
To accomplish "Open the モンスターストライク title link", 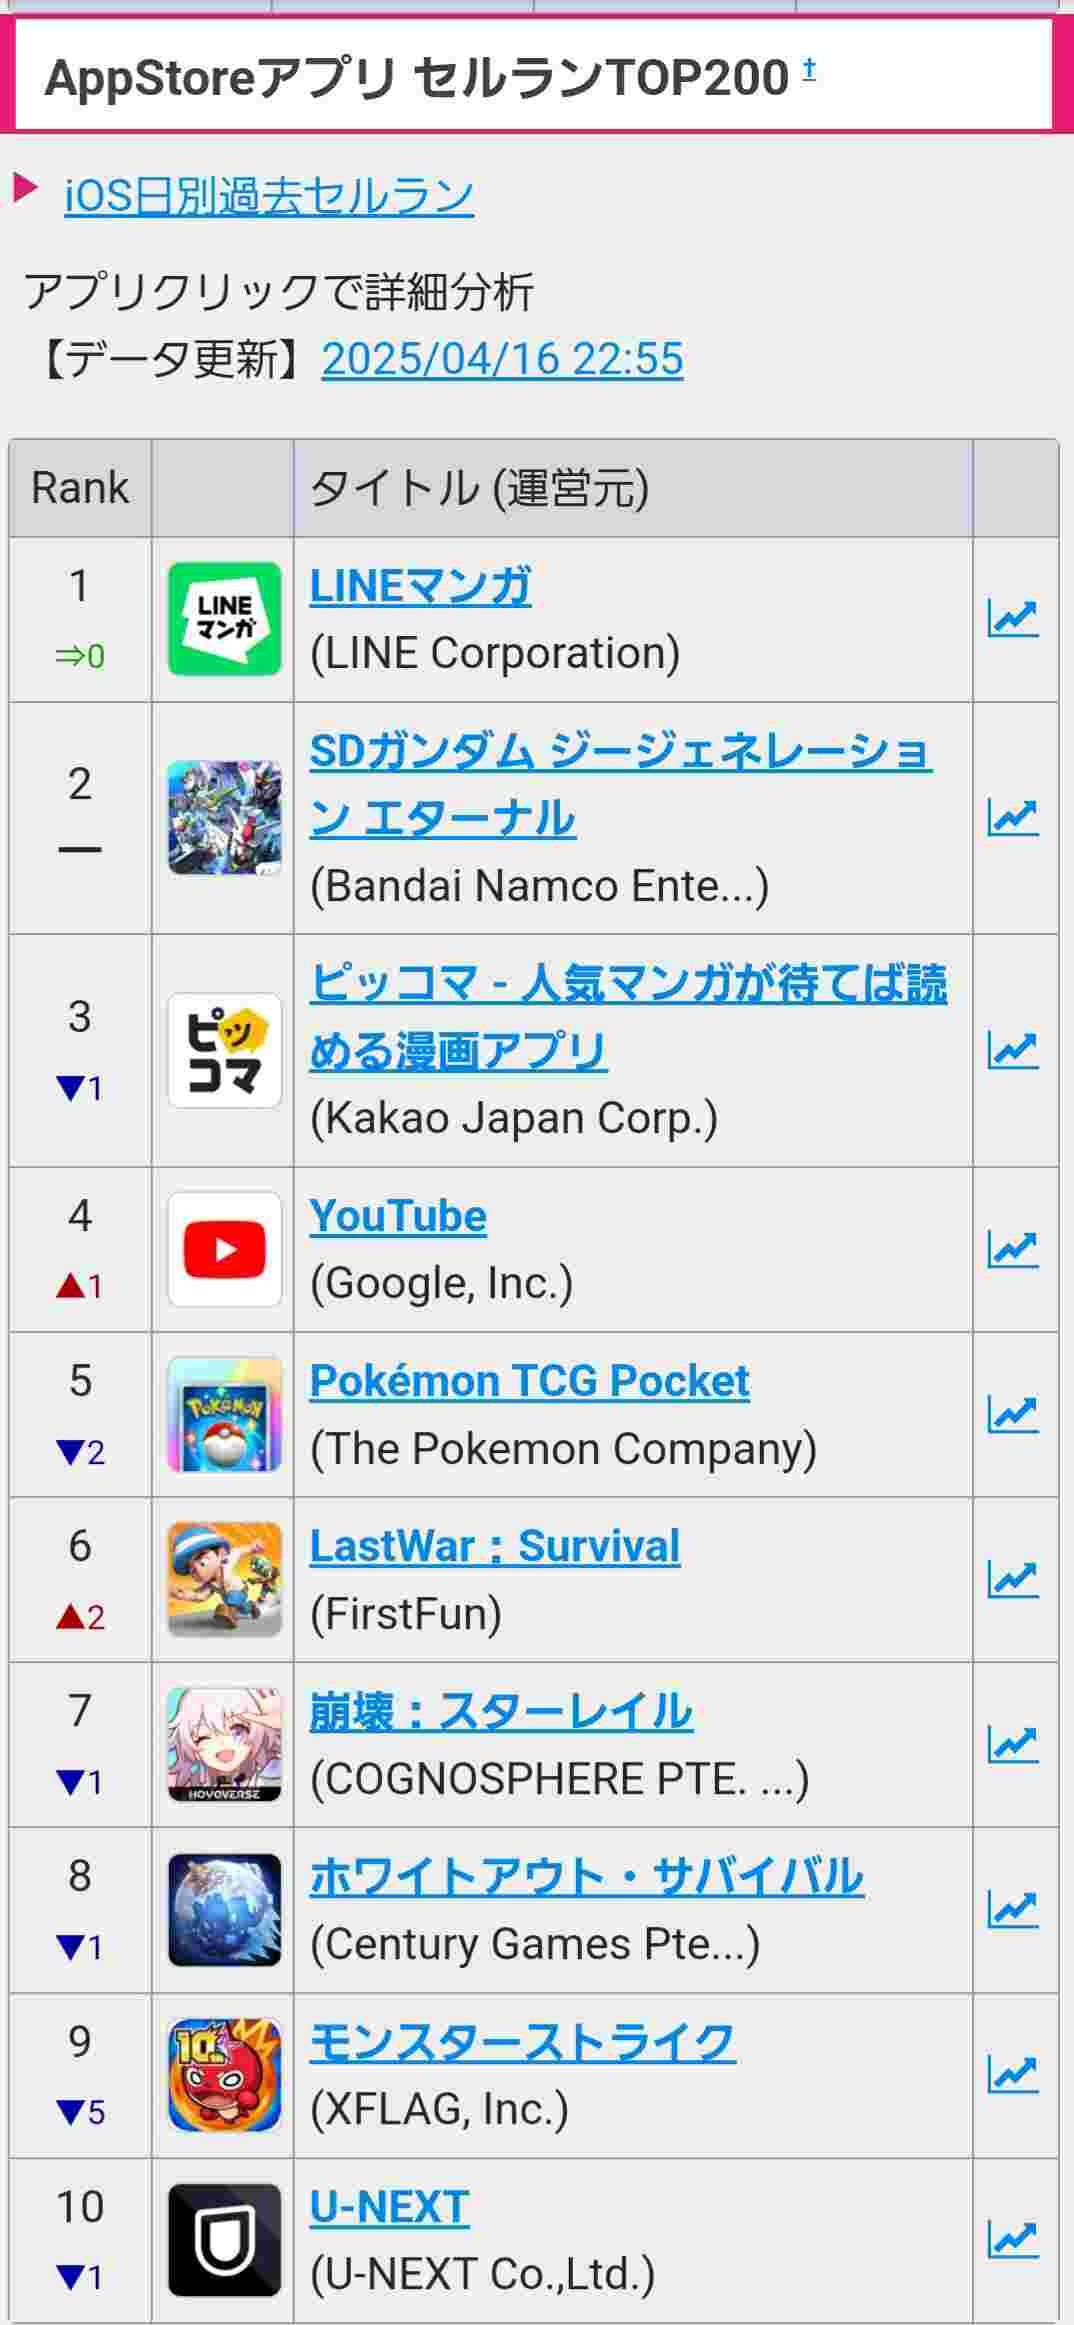I will pos(522,2042).
